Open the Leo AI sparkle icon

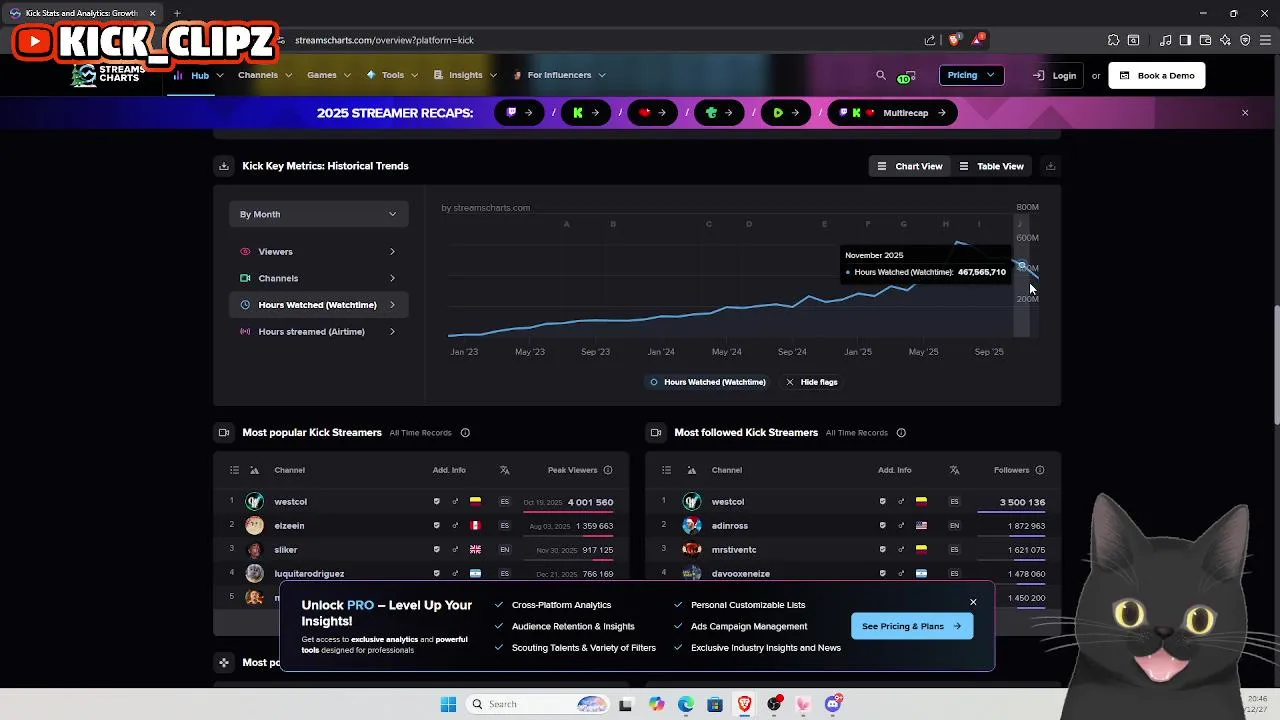point(1225,40)
